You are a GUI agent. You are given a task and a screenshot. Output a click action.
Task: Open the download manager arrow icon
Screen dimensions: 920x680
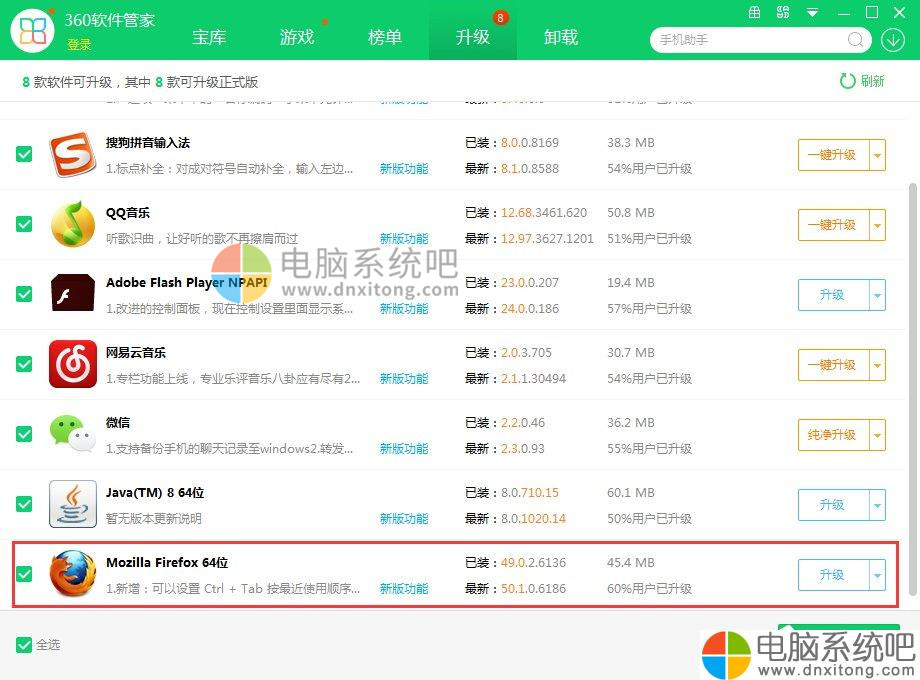click(x=892, y=40)
